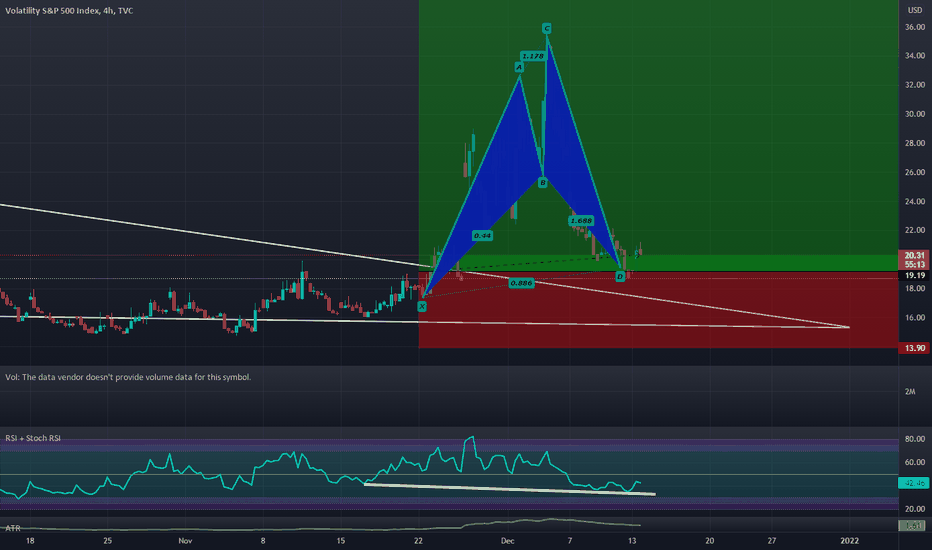Click the Dec date axis label
The image size is (932, 550).
507,540
